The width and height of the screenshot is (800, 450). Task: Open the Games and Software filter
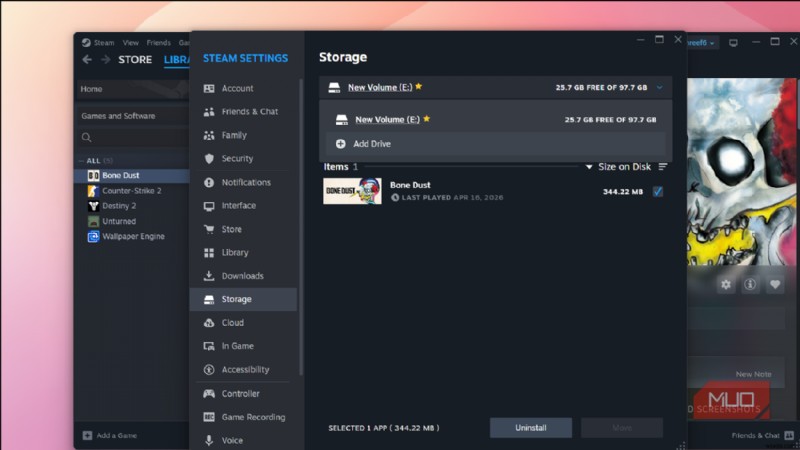tap(133, 116)
